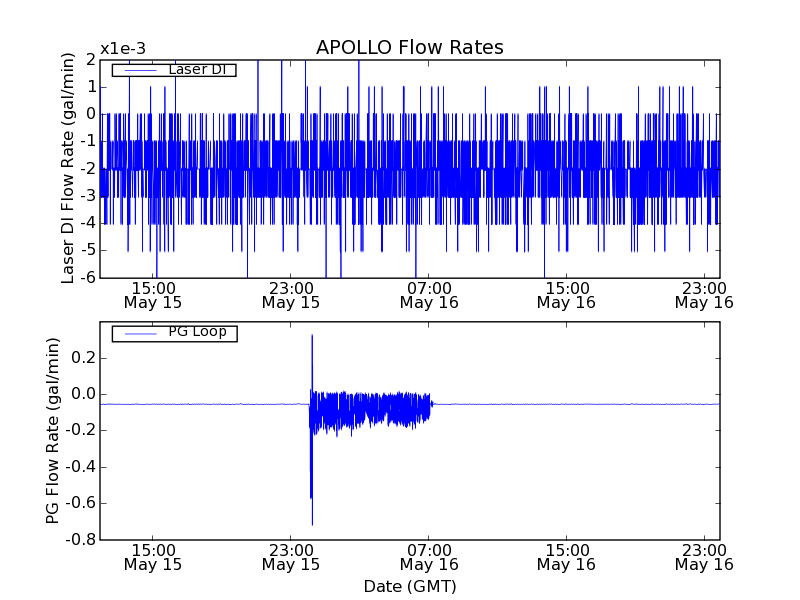Click bottom plot's 23:00 May 15 tick label
The width and height of the screenshot is (800, 600).
tap(291, 556)
